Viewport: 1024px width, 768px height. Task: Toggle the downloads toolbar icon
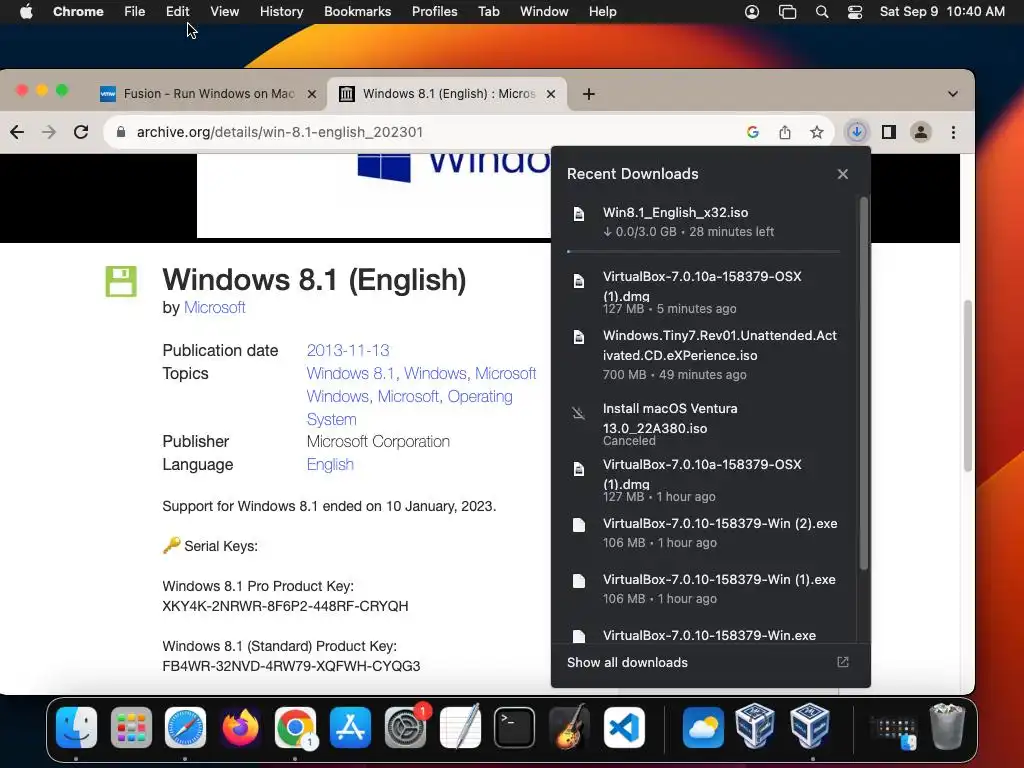tap(857, 133)
